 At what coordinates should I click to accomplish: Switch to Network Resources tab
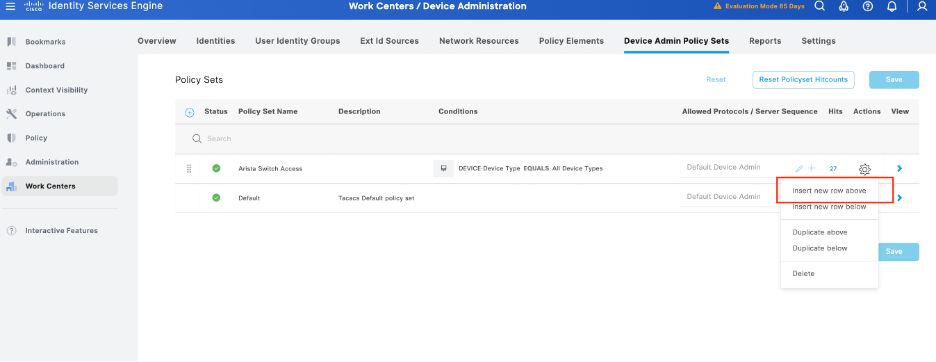coord(479,41)
